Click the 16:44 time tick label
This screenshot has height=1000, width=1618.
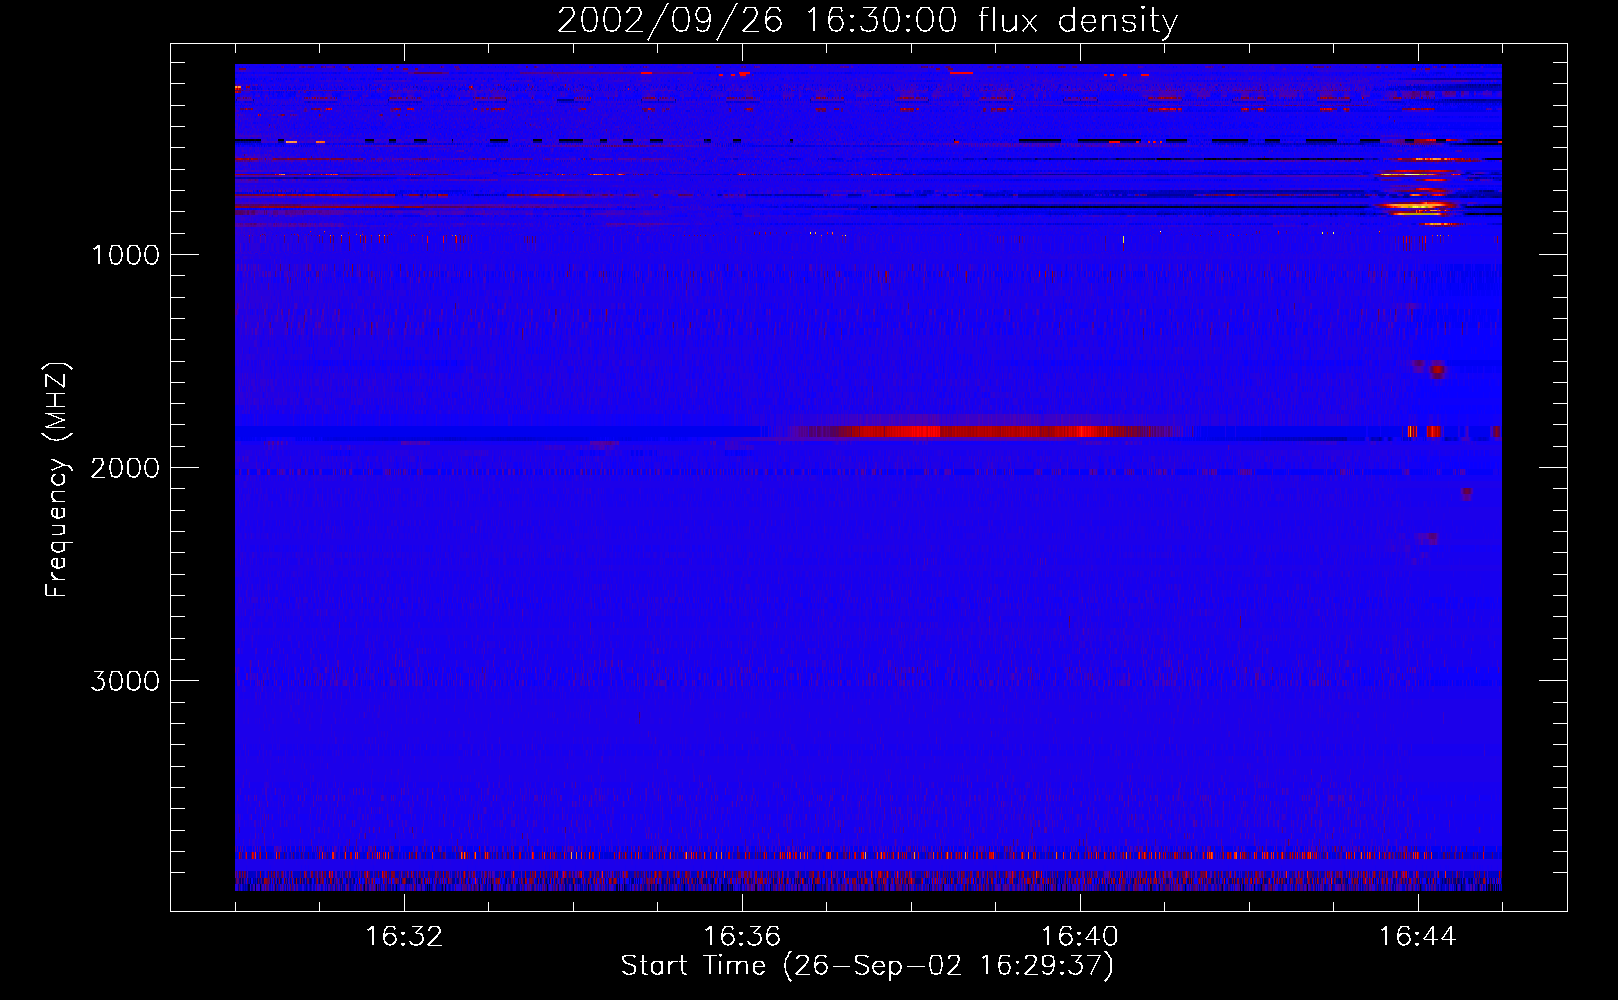tap(1418, 937)
